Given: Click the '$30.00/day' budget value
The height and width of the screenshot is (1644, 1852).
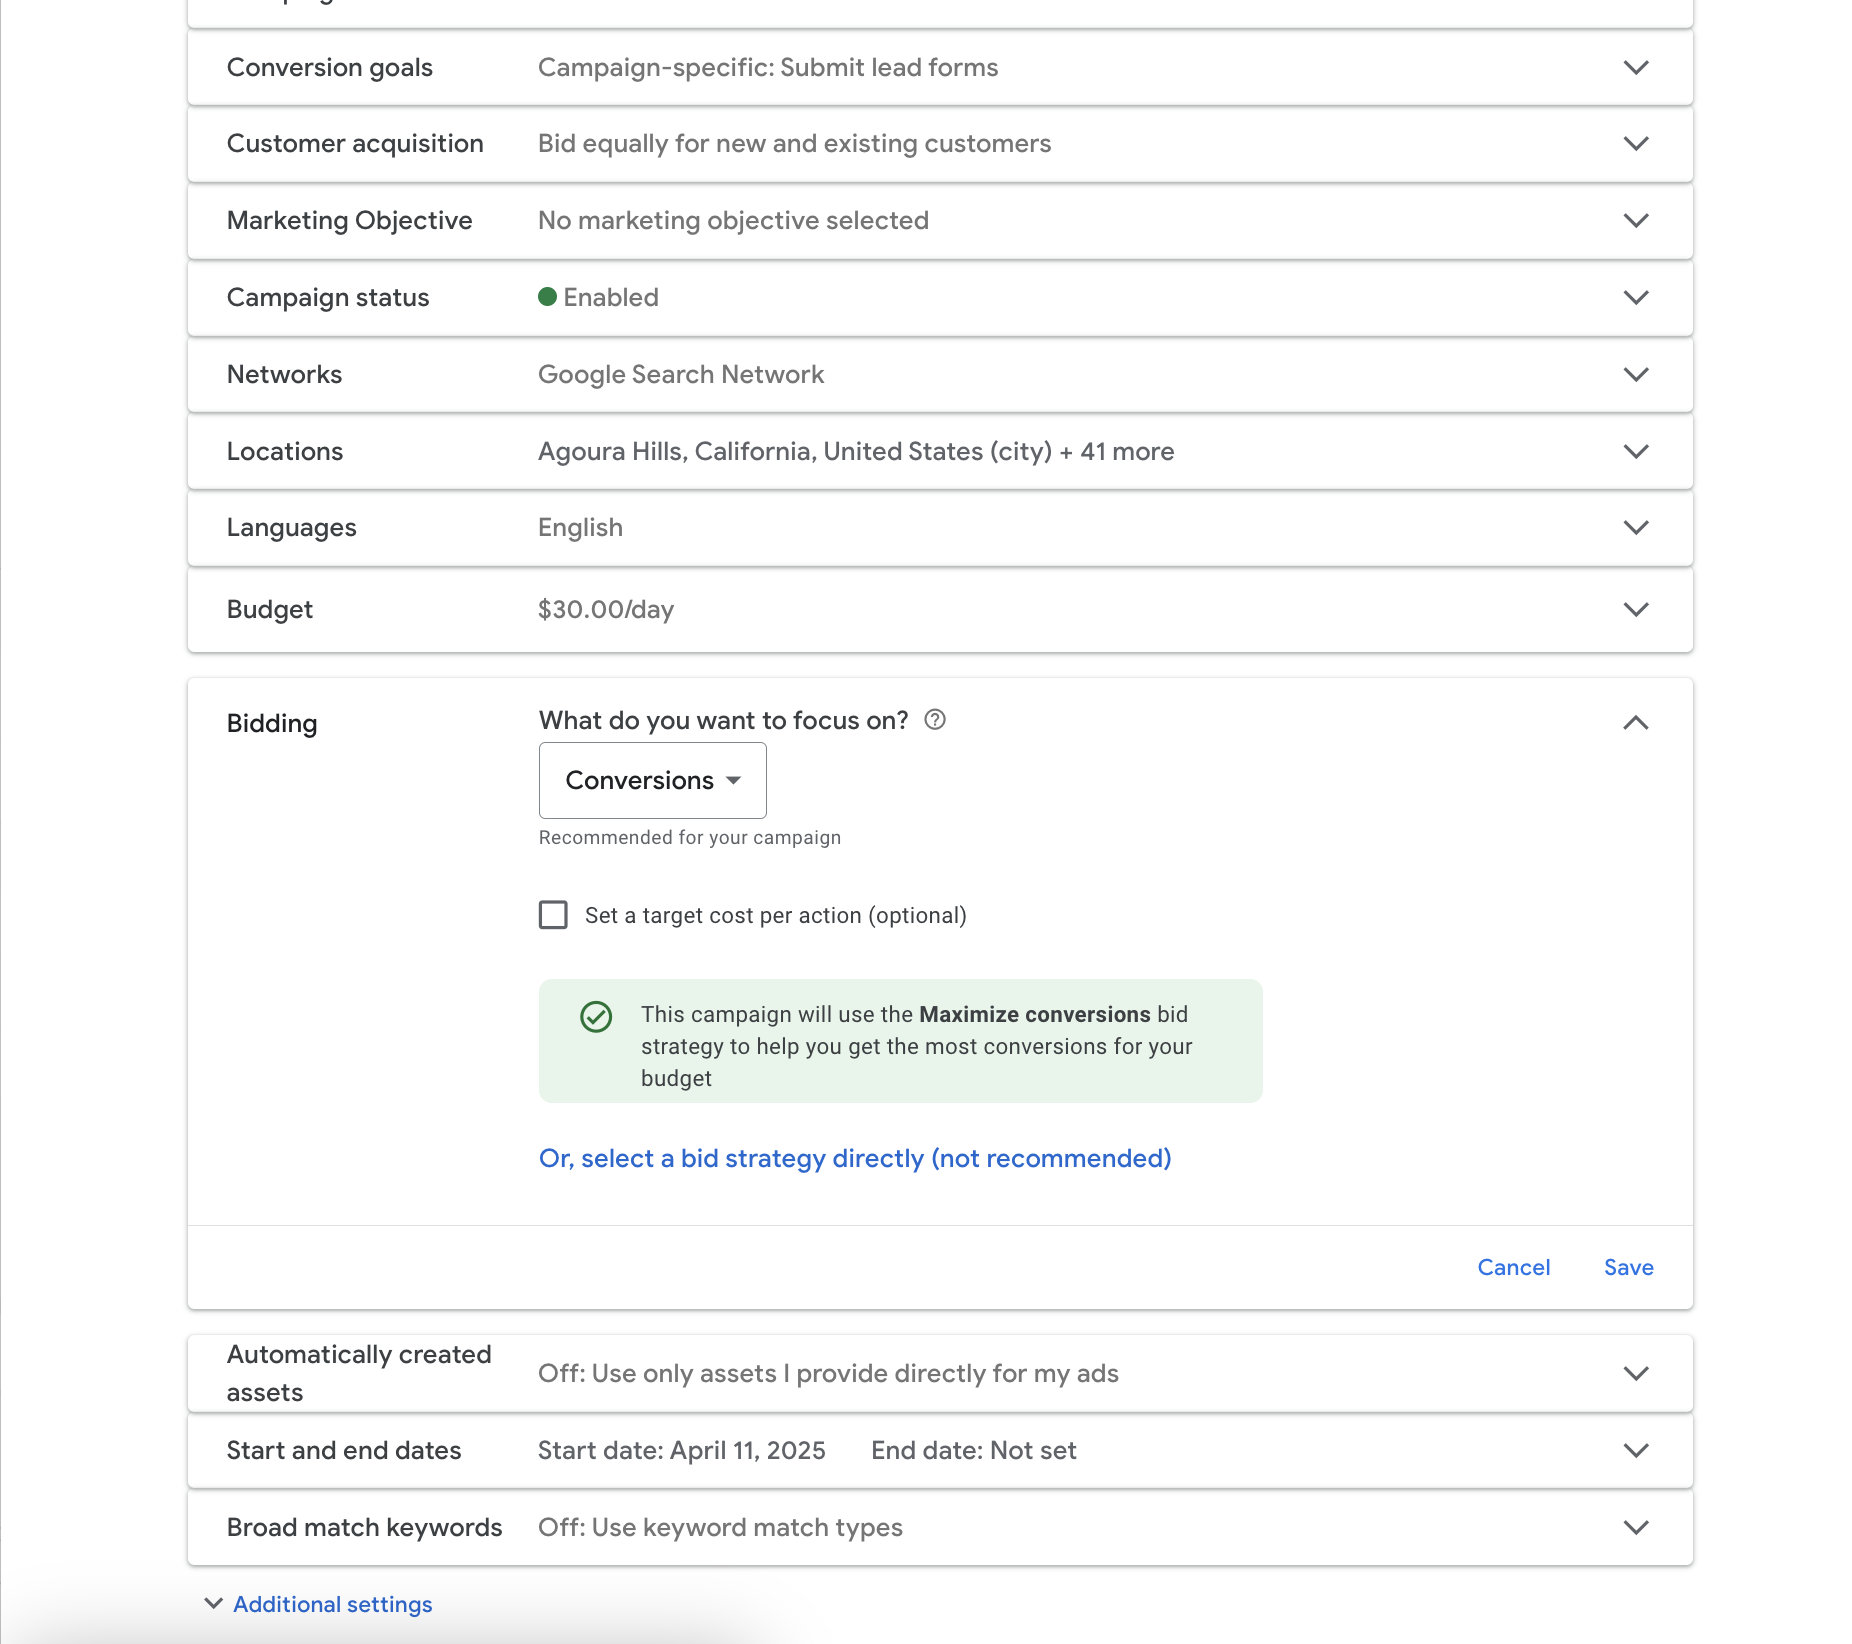Looking at the screenshot, I should click(x=606, y=609).
